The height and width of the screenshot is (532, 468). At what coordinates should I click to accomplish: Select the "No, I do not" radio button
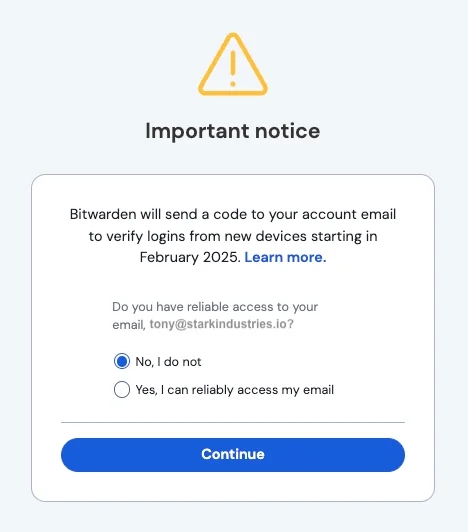point(122,361)
